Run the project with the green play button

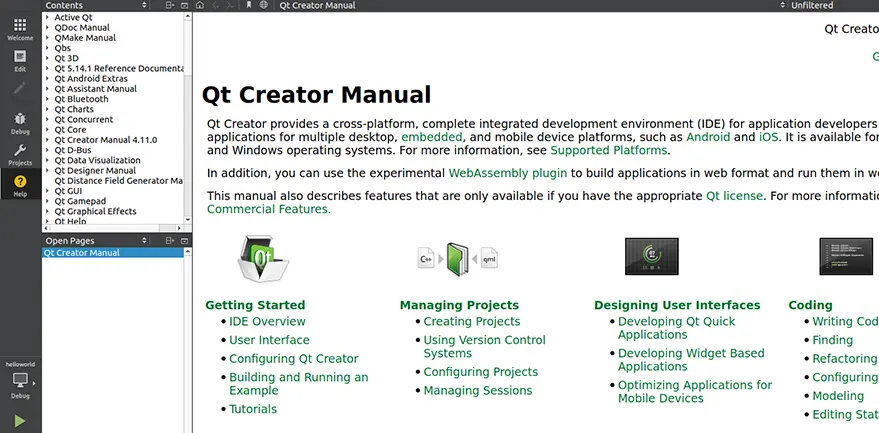[x=20, y=421]
